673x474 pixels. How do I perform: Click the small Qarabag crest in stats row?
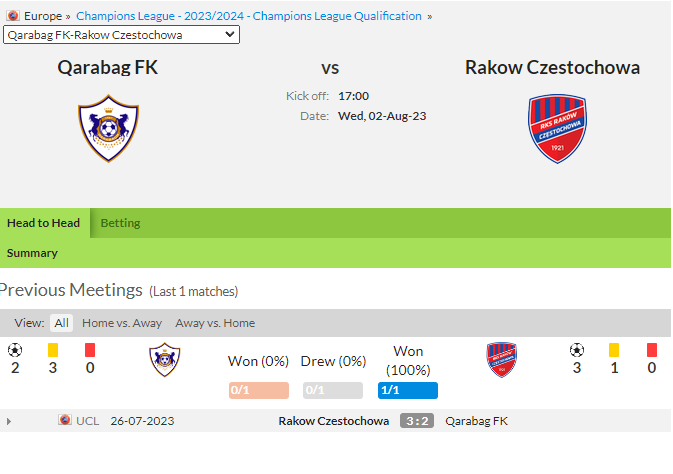[164, 360]
